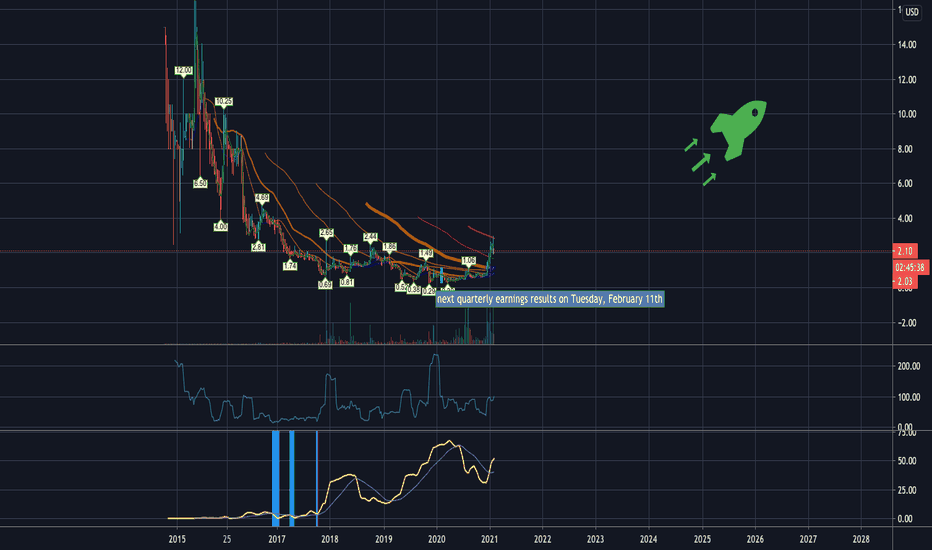
Task: Click the 4.00 pivot low label
Action: click(221, 227)
